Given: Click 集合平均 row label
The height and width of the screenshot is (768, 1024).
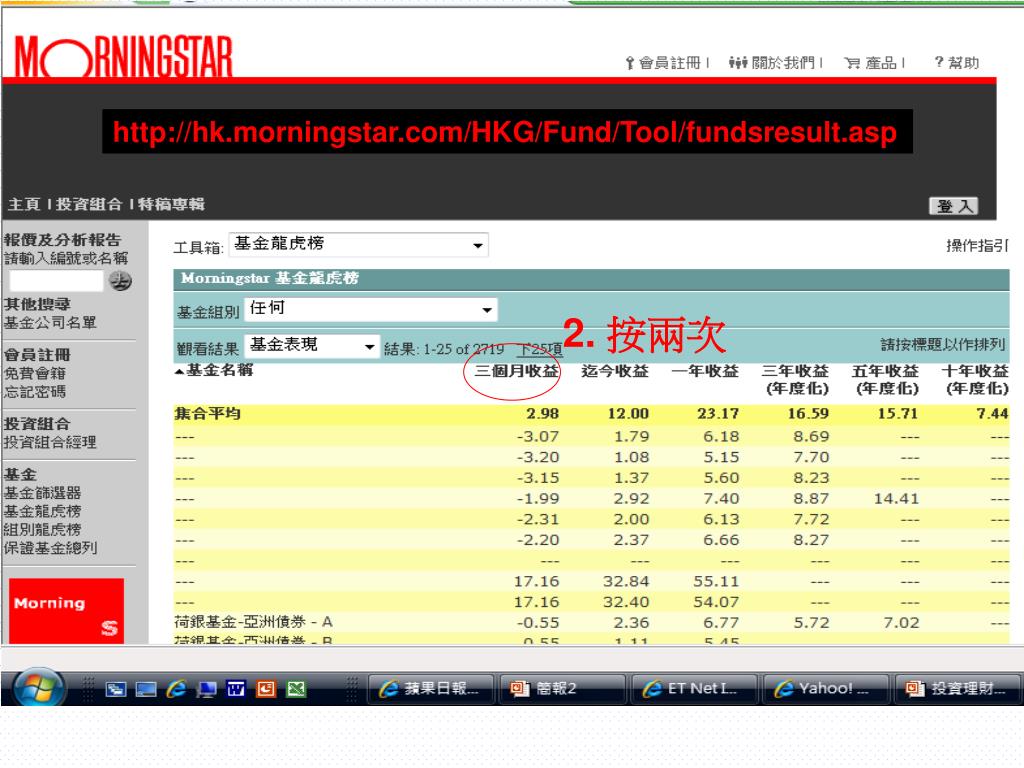Looking at the screenshot, I should tap(208, 413).
